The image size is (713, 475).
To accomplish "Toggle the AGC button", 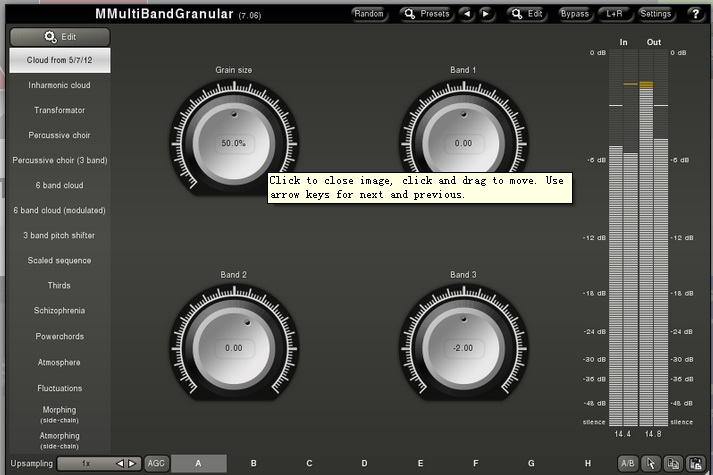I will point(156,464).
